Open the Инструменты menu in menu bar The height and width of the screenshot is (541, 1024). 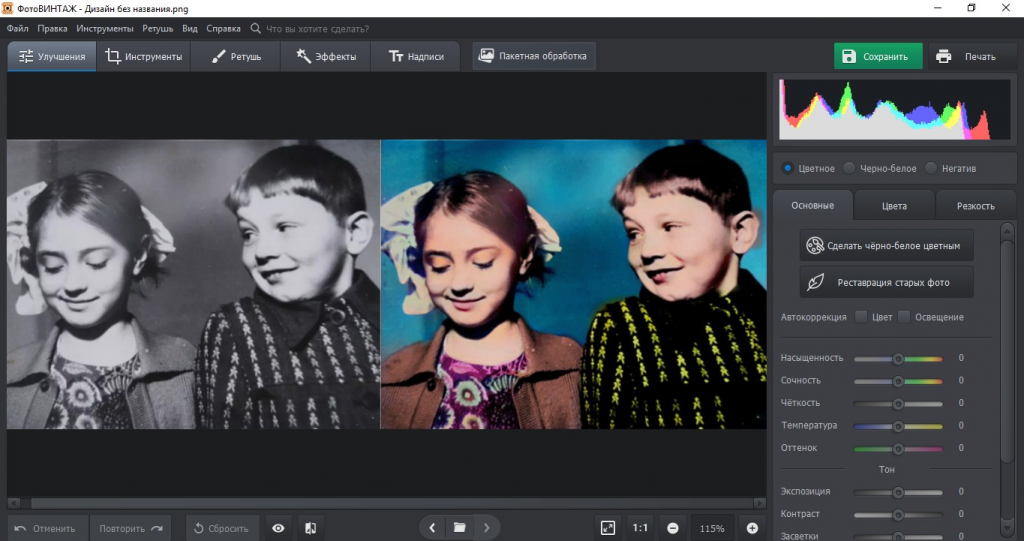click(x=105, y=29)
